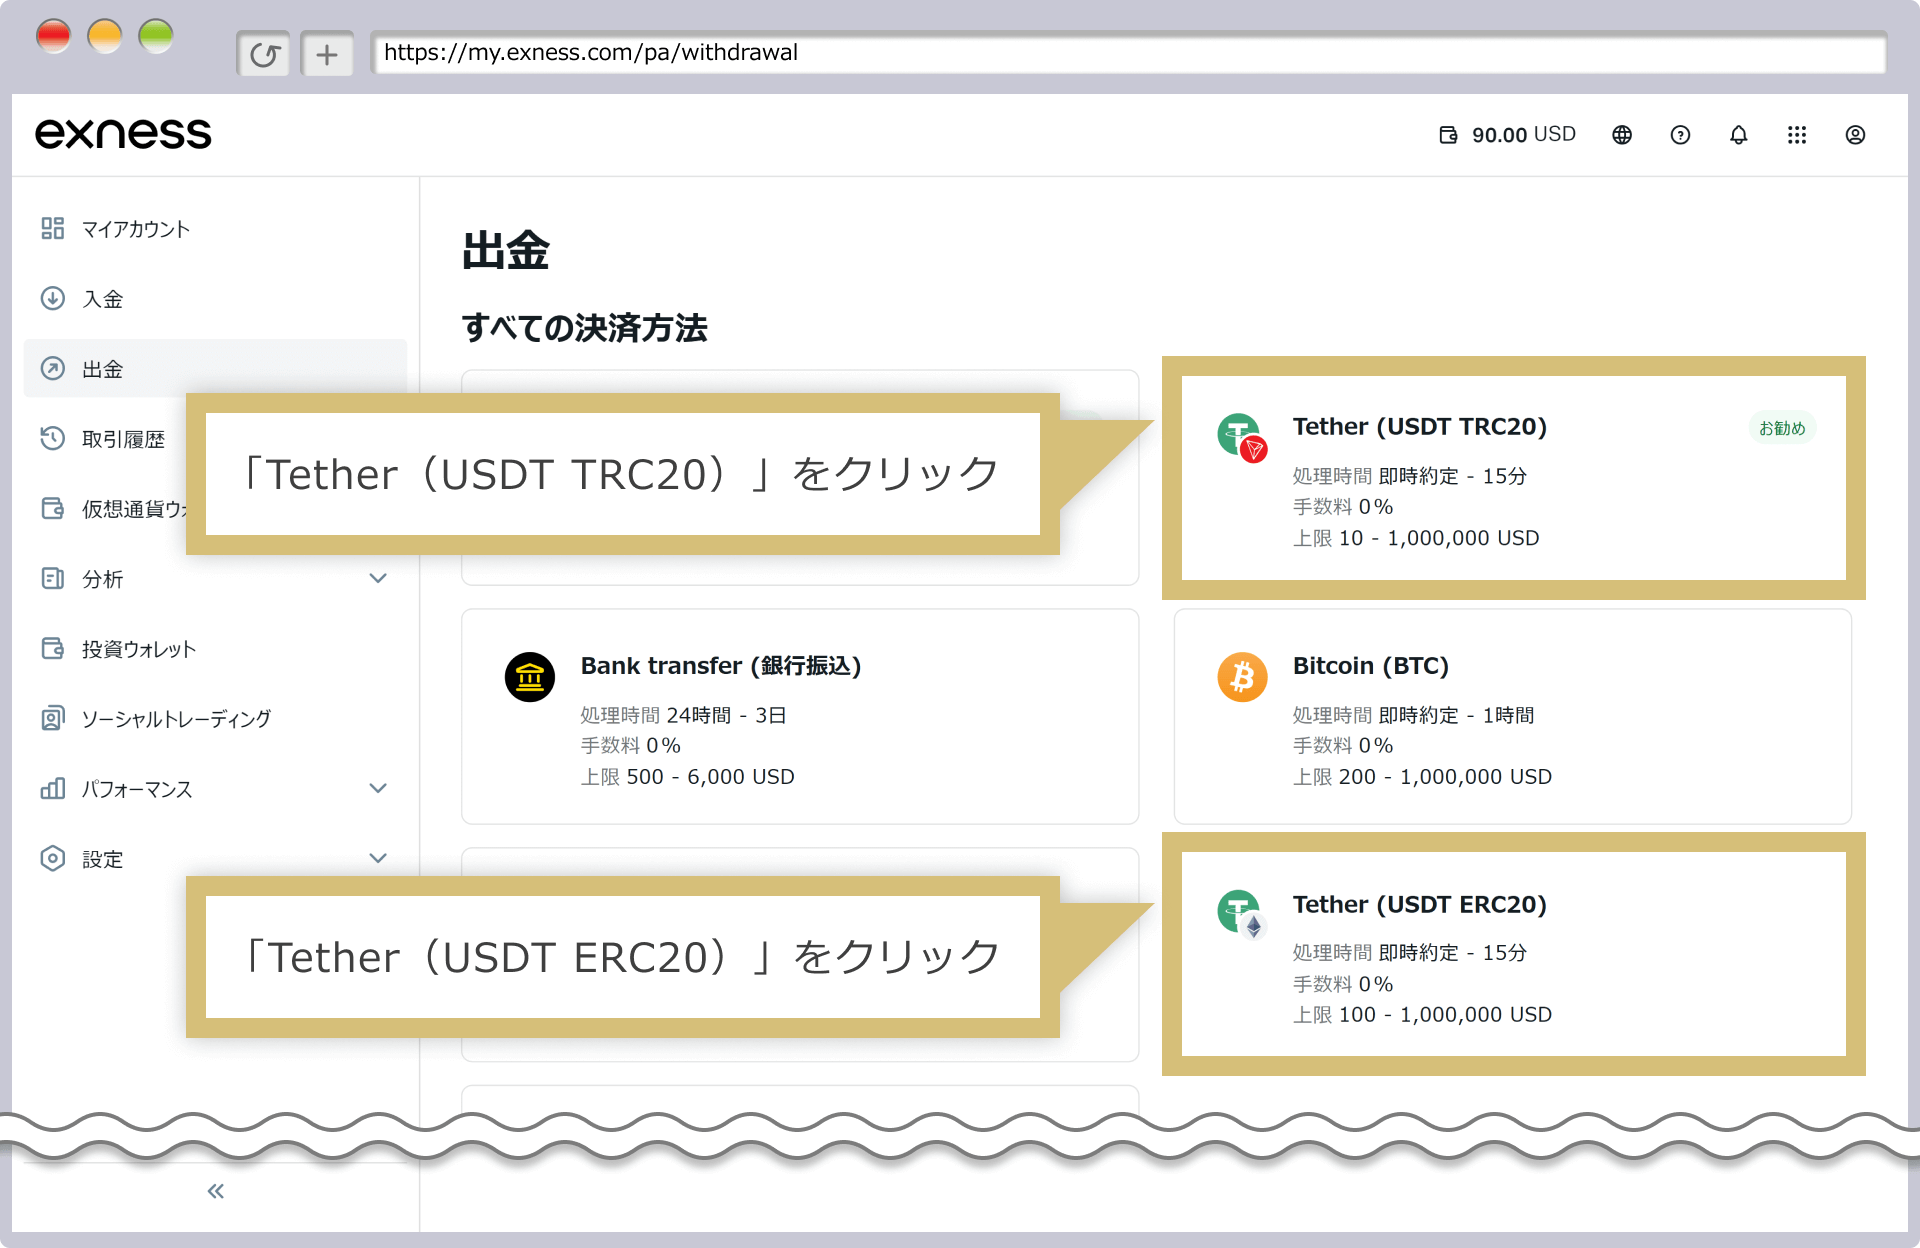Click the すべての決済方法 heading
The image size is (1920, 1248).
tap(585, 328)
